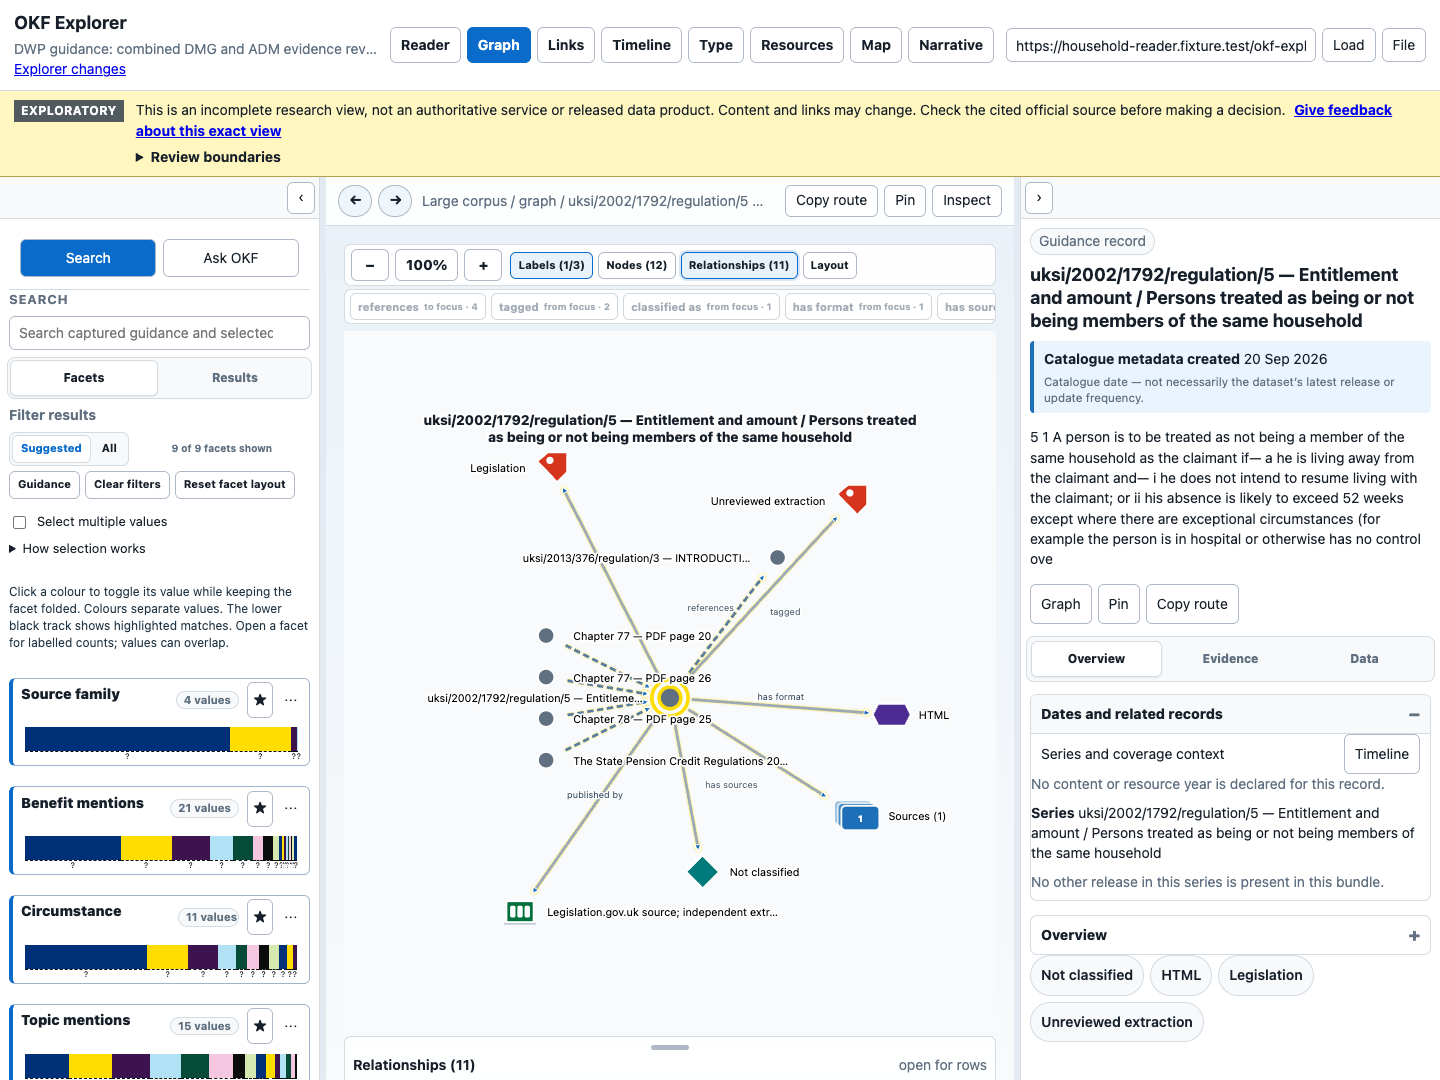Toggle Nodes (12) graph option
The height and width of the screenshot is (1080, 1440).
636,265
